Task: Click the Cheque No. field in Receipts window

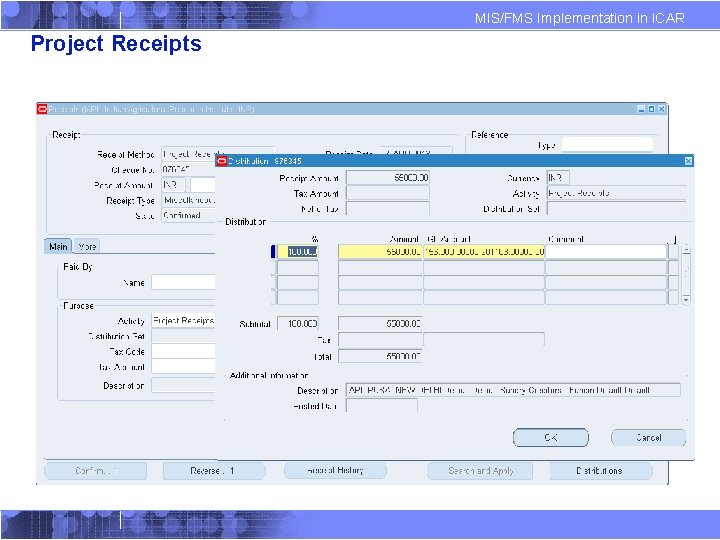Action: [188, 169]
